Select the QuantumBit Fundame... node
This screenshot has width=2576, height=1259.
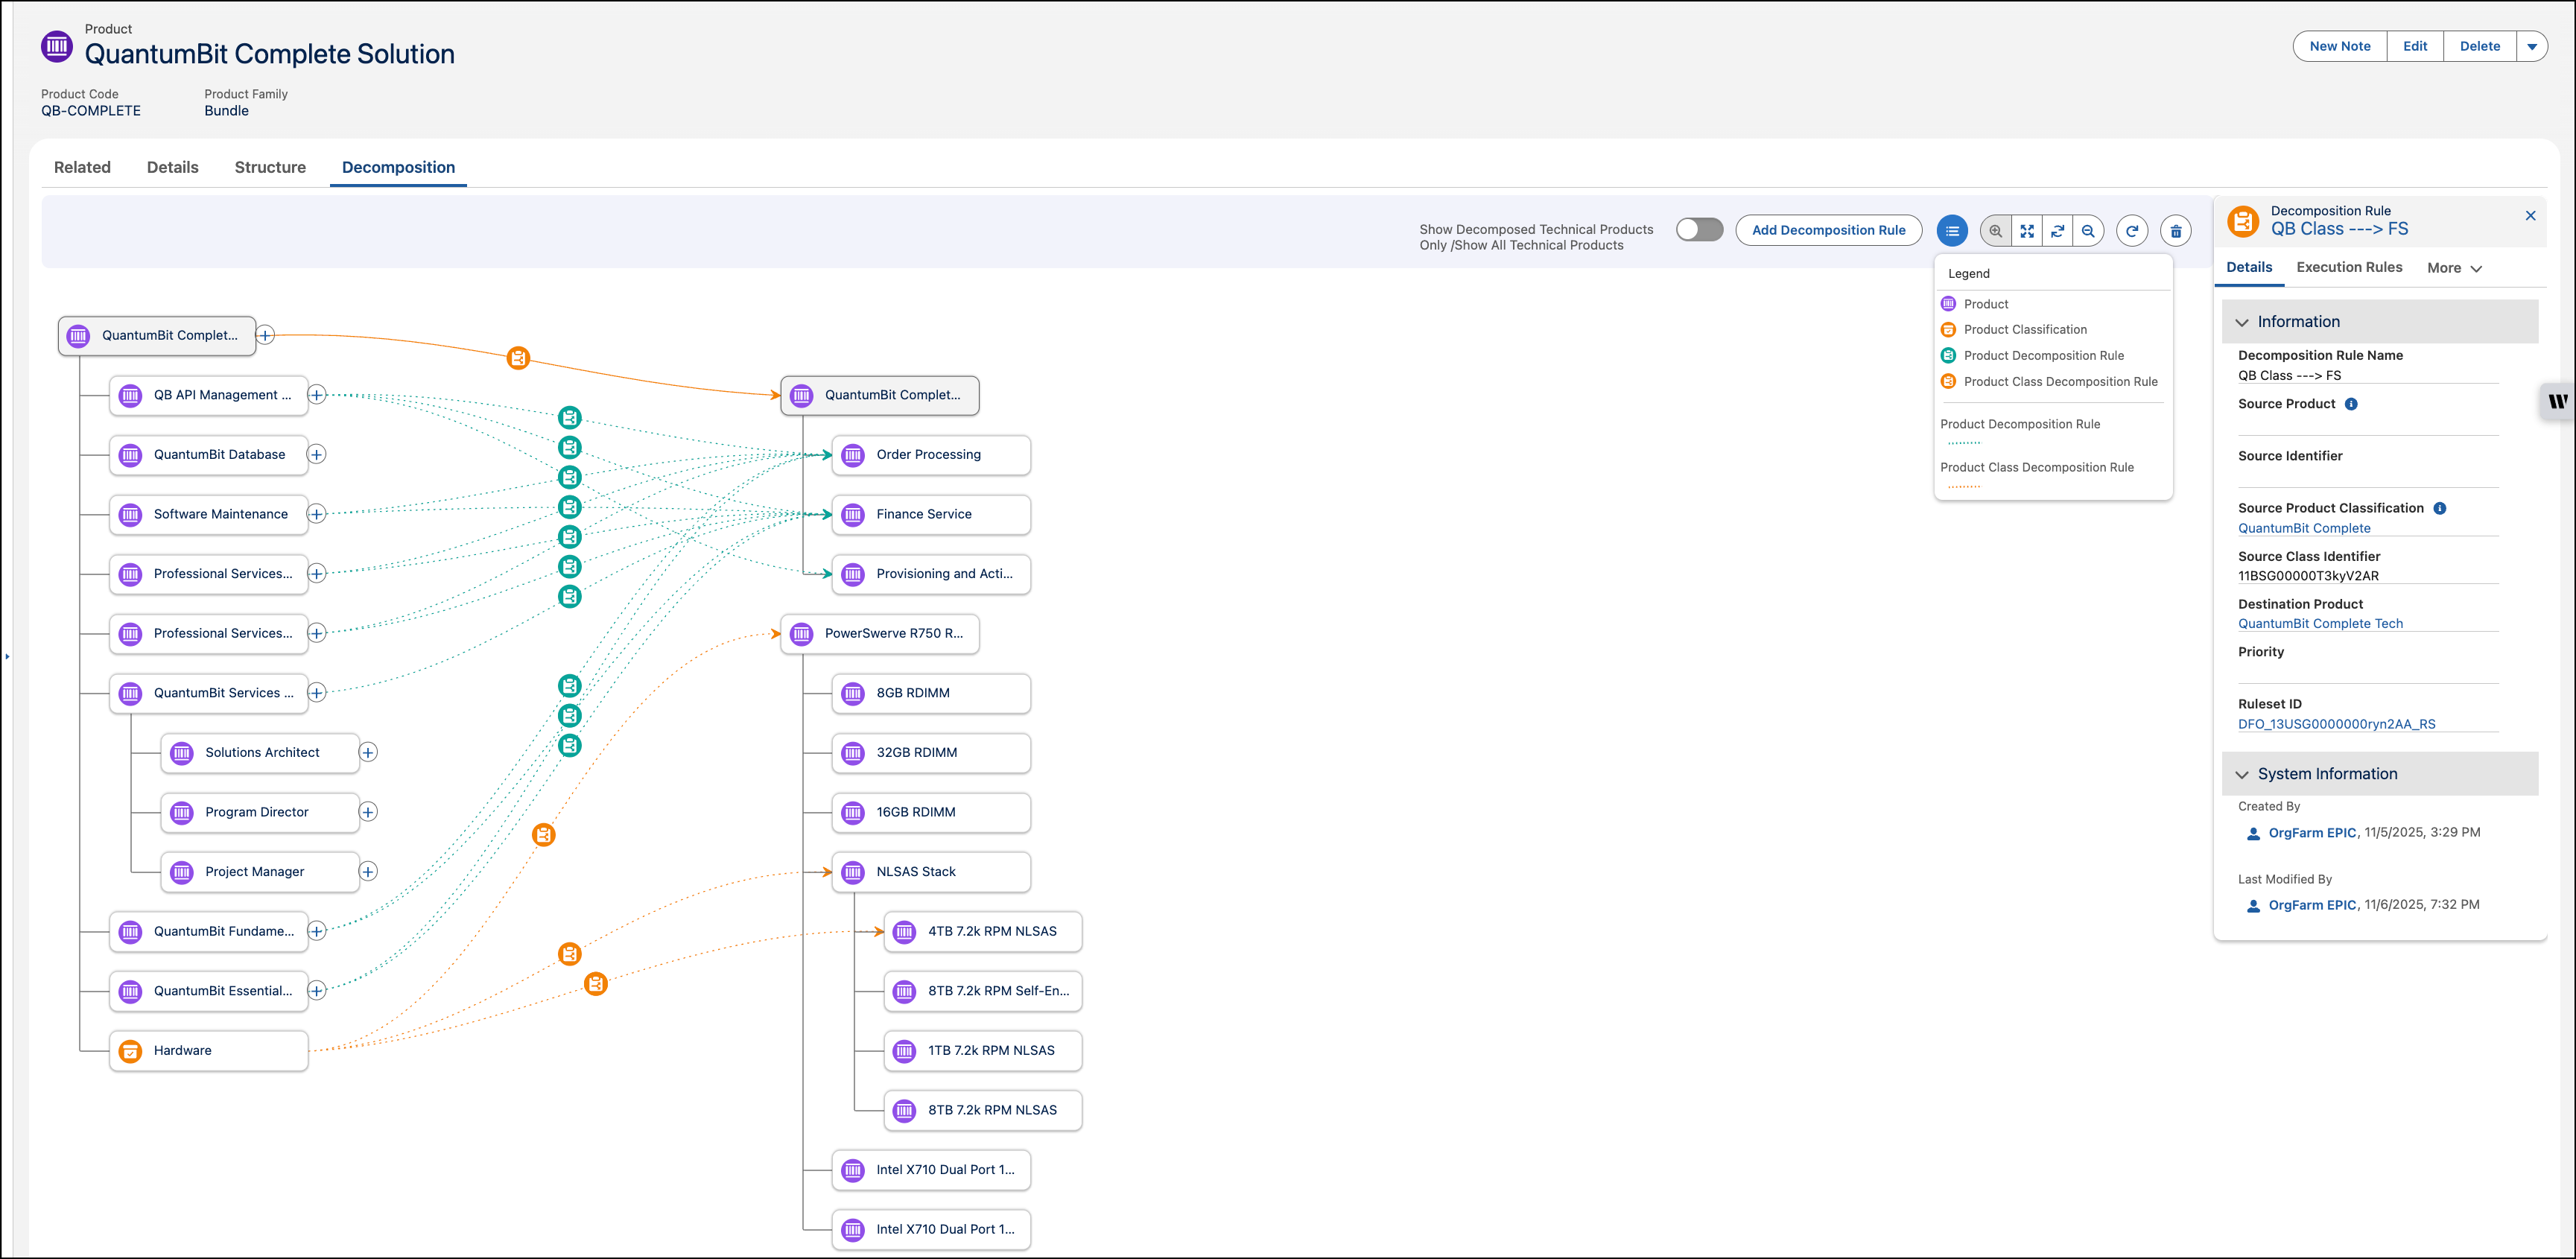tap(208, 932)
